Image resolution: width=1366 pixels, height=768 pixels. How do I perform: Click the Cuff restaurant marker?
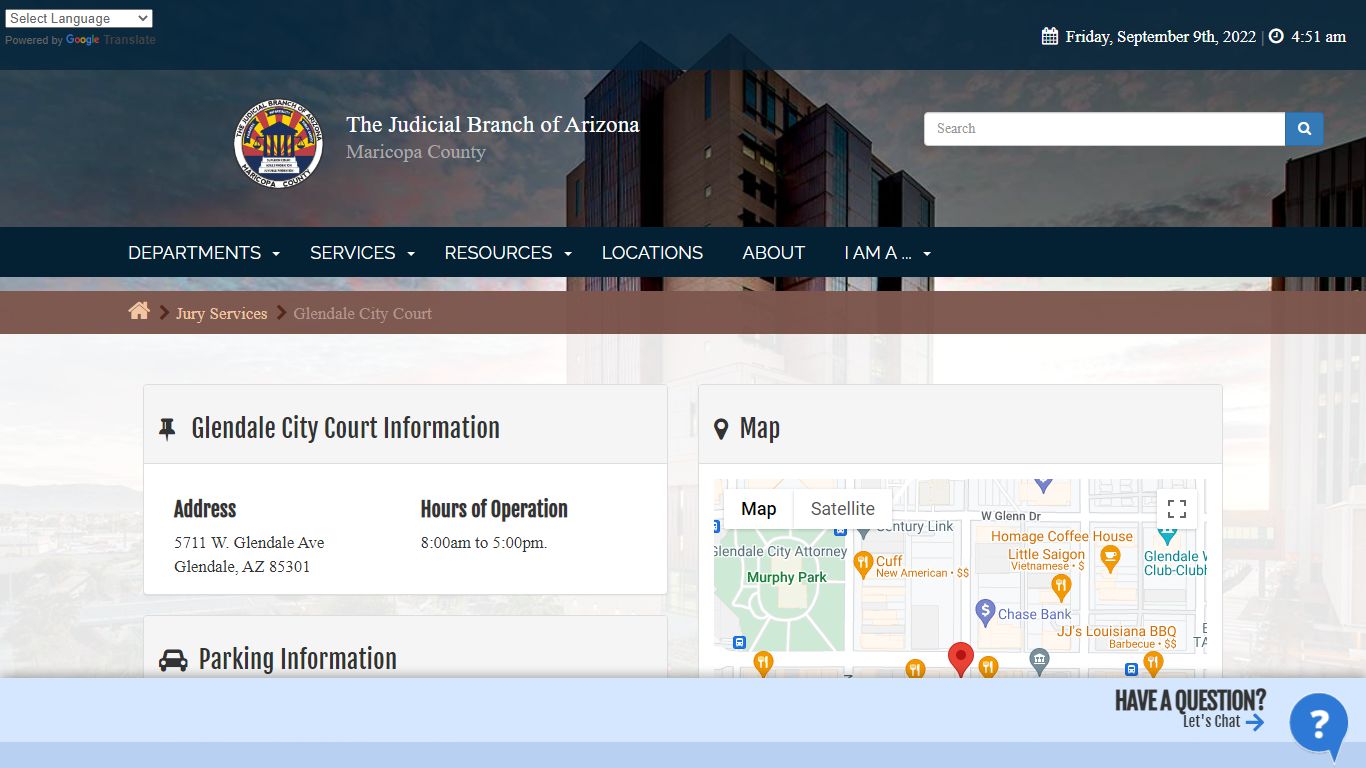pos(863,565)
